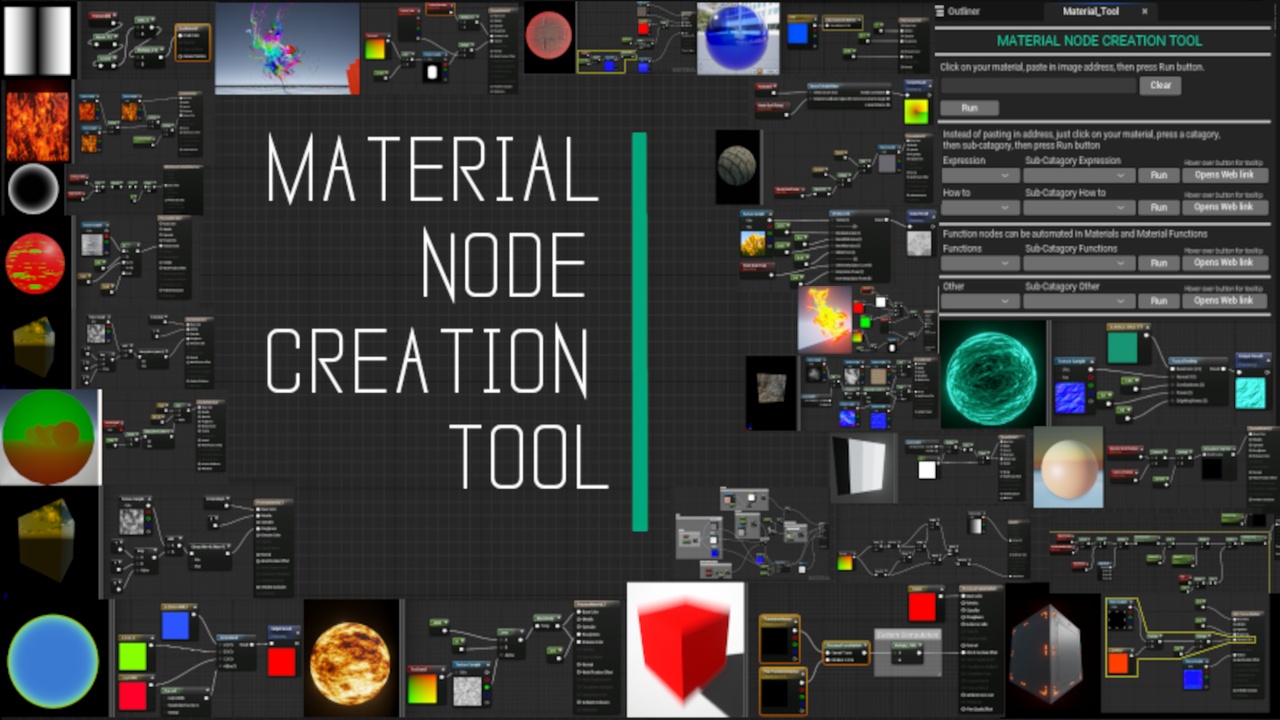Click the Outliner panel icon
Screen dimensions: 1280x720
(x=940, y=11)
